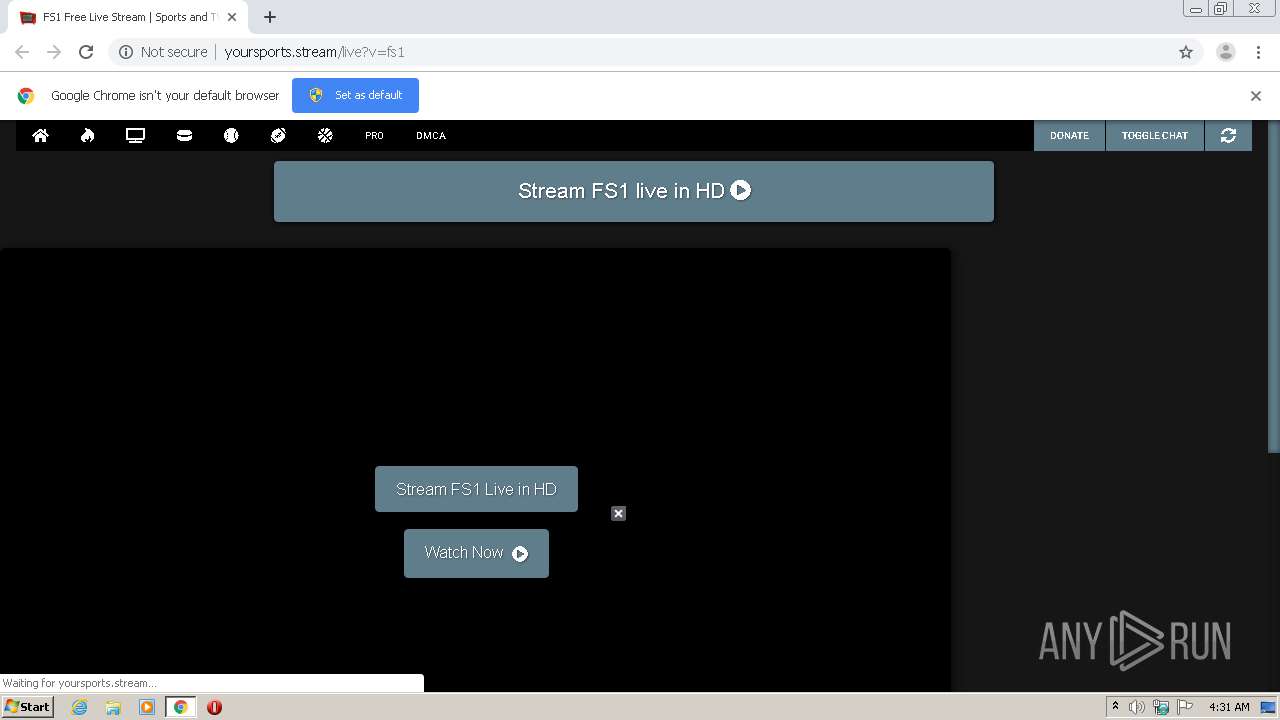
Task: Click the DONATE button
Action: coord(1069,135)
